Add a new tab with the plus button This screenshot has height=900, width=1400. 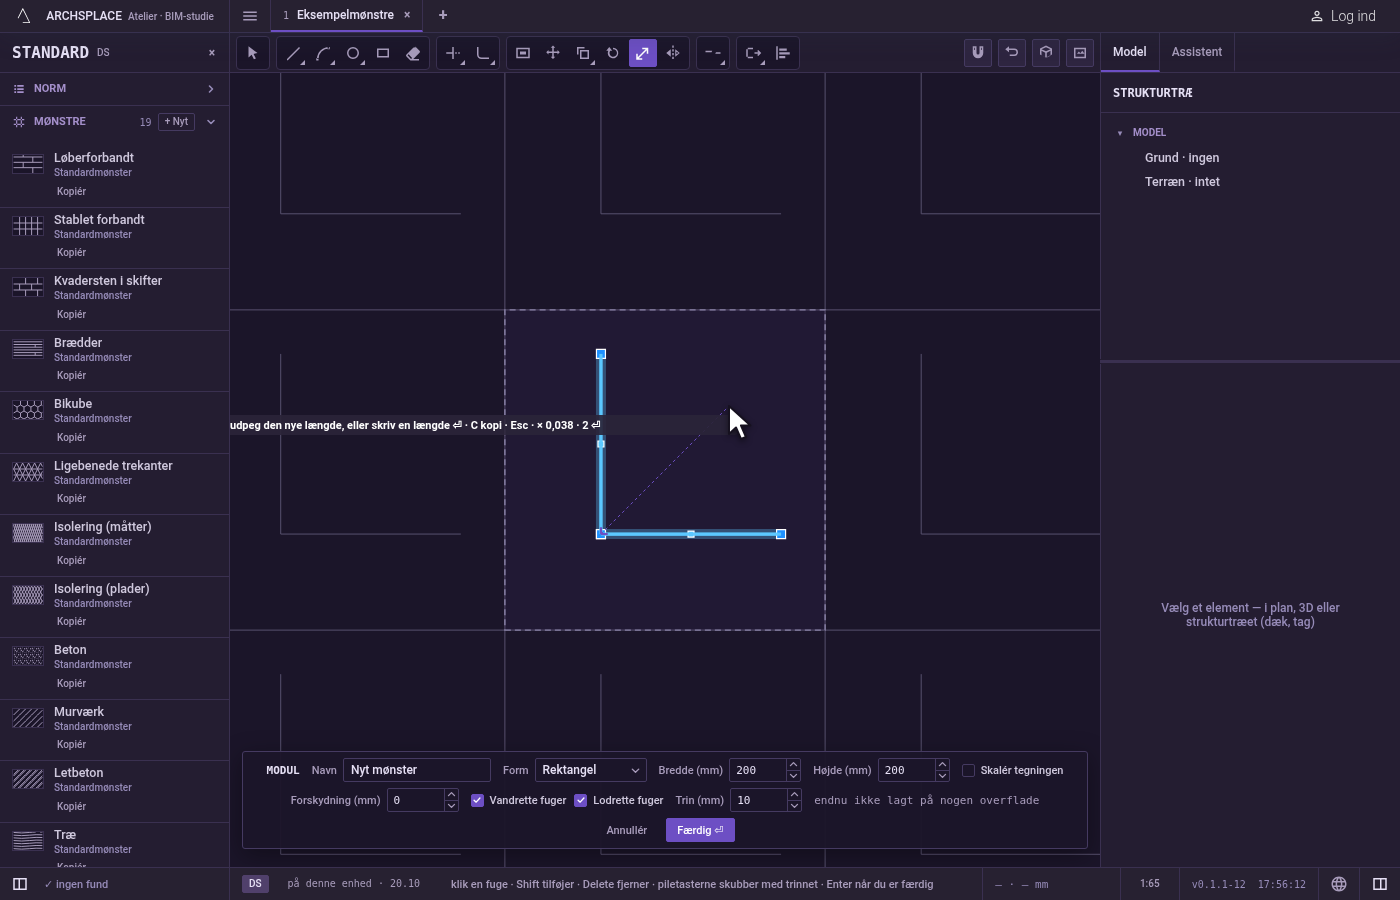click(443, 15)
